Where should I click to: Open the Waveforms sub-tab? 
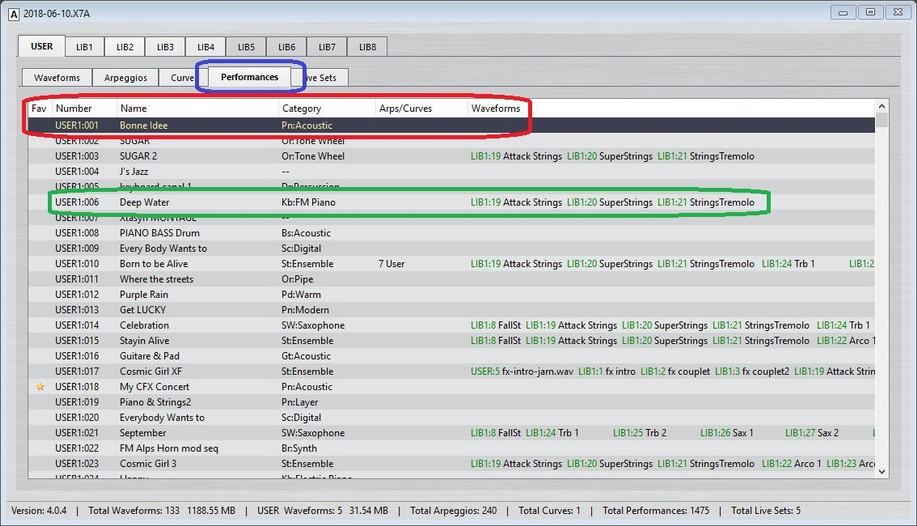pyautogui.click(x=57, y=77)
